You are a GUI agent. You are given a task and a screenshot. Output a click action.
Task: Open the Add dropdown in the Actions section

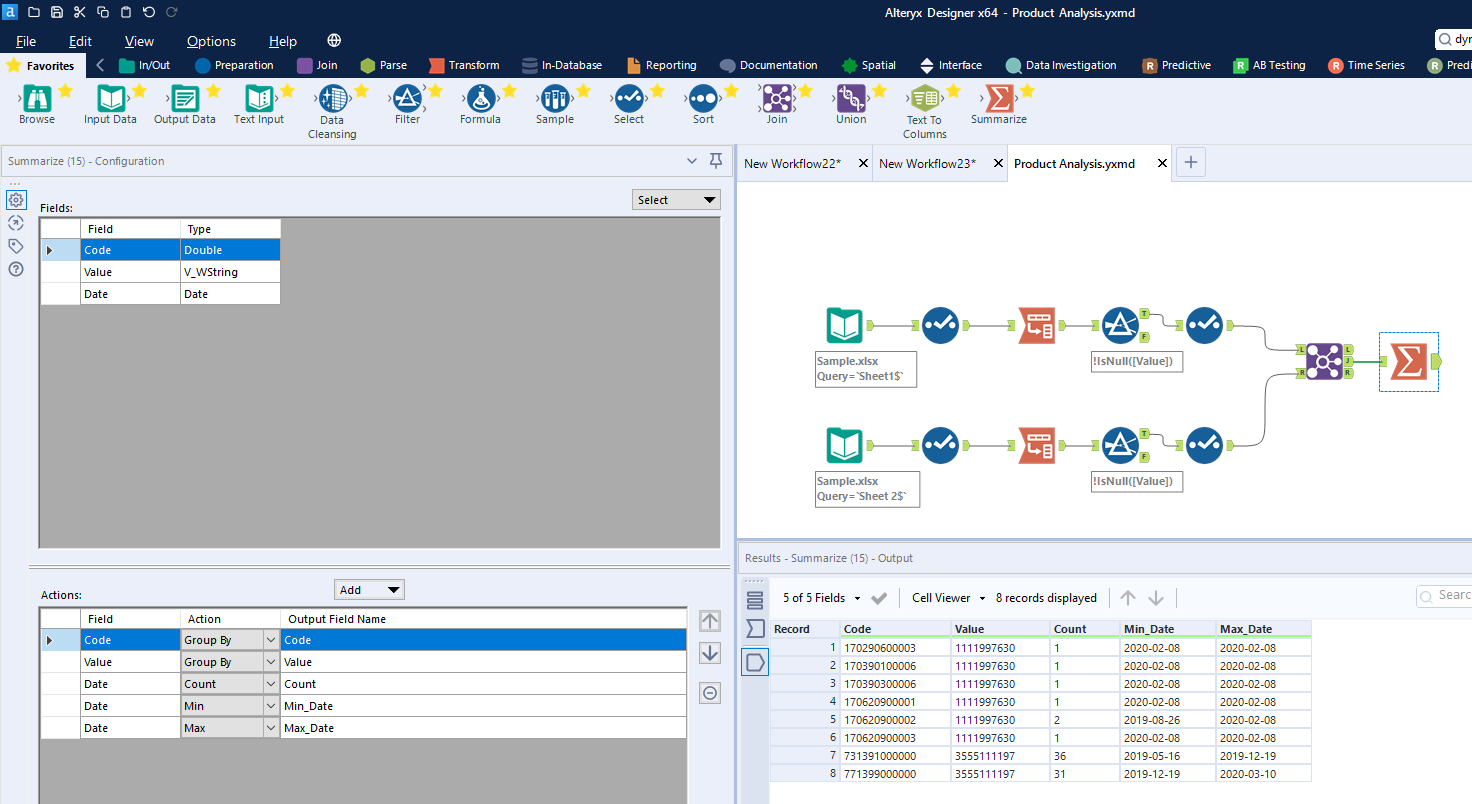pyautogui.click(x=369, y=589)
